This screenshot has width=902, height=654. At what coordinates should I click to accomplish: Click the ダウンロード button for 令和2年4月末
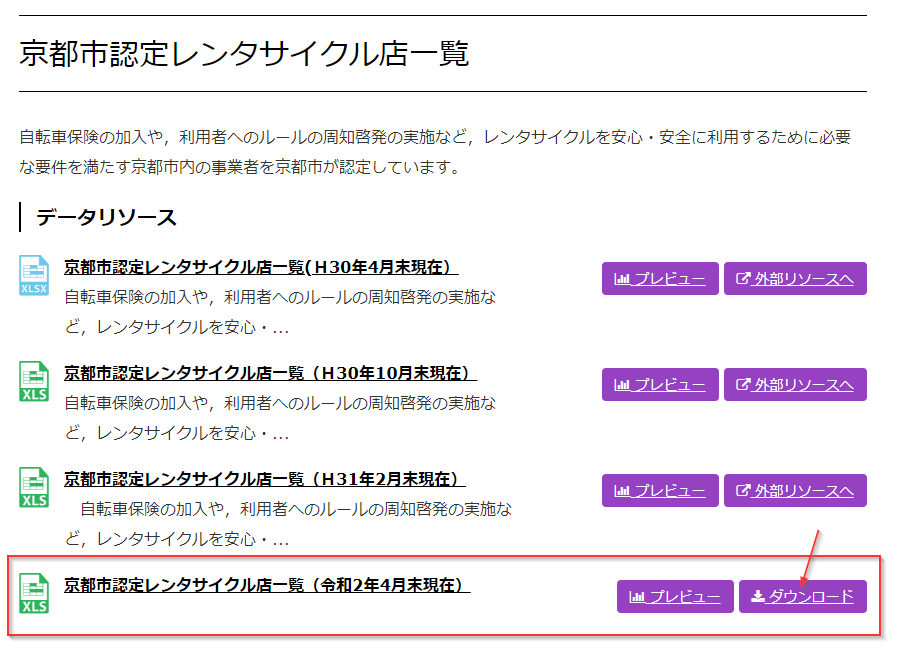tap(802, 596)
